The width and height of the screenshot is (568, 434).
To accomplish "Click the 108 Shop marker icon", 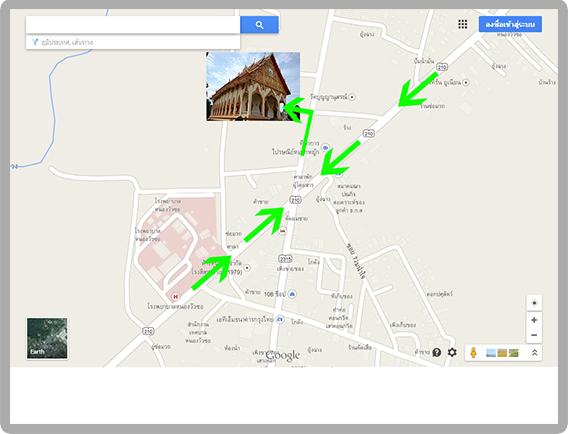I will click(292, 294).
